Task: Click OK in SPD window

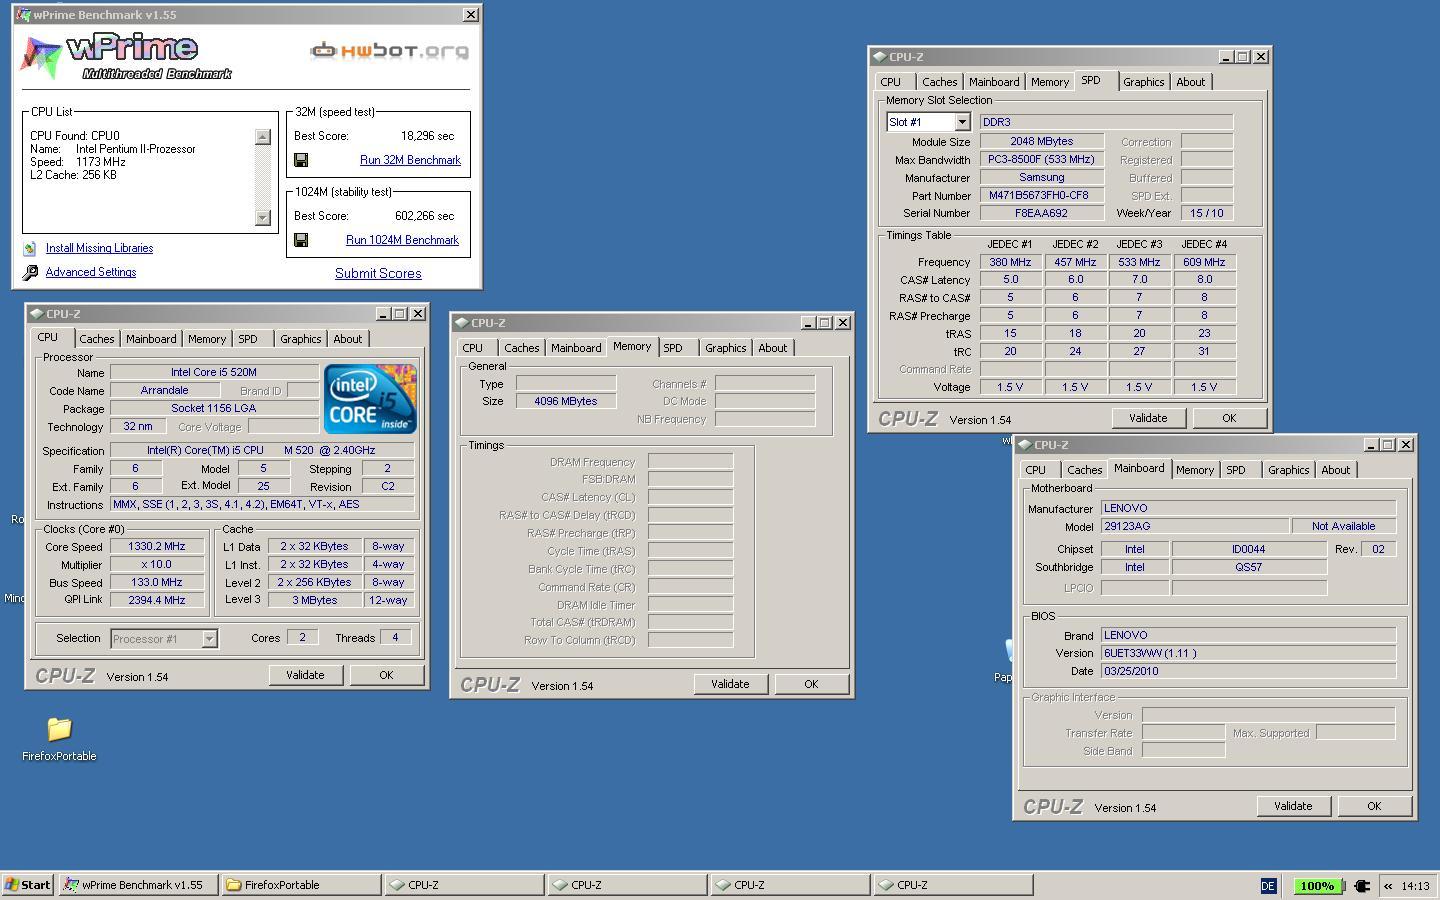Action: 1229,418
